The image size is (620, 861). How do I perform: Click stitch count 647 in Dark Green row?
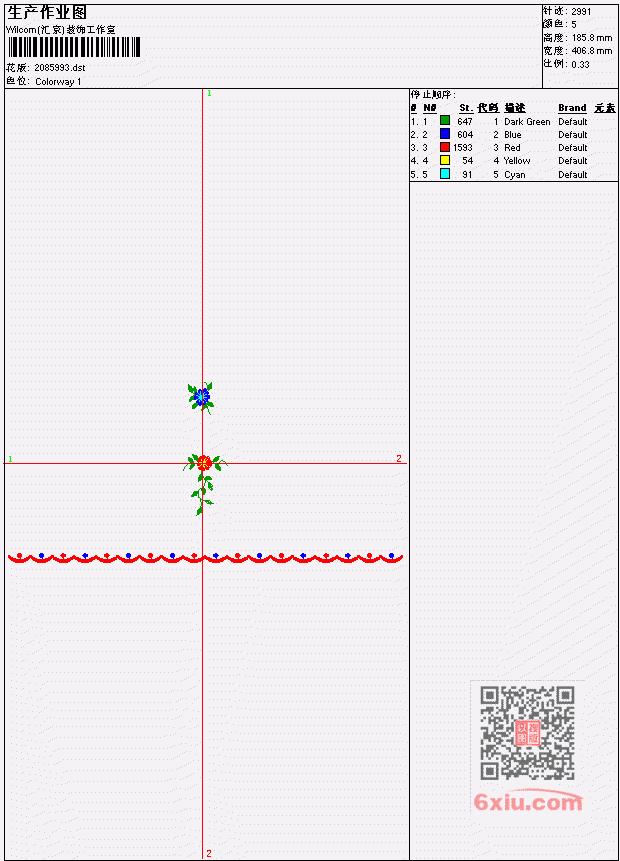pos(465,121)
